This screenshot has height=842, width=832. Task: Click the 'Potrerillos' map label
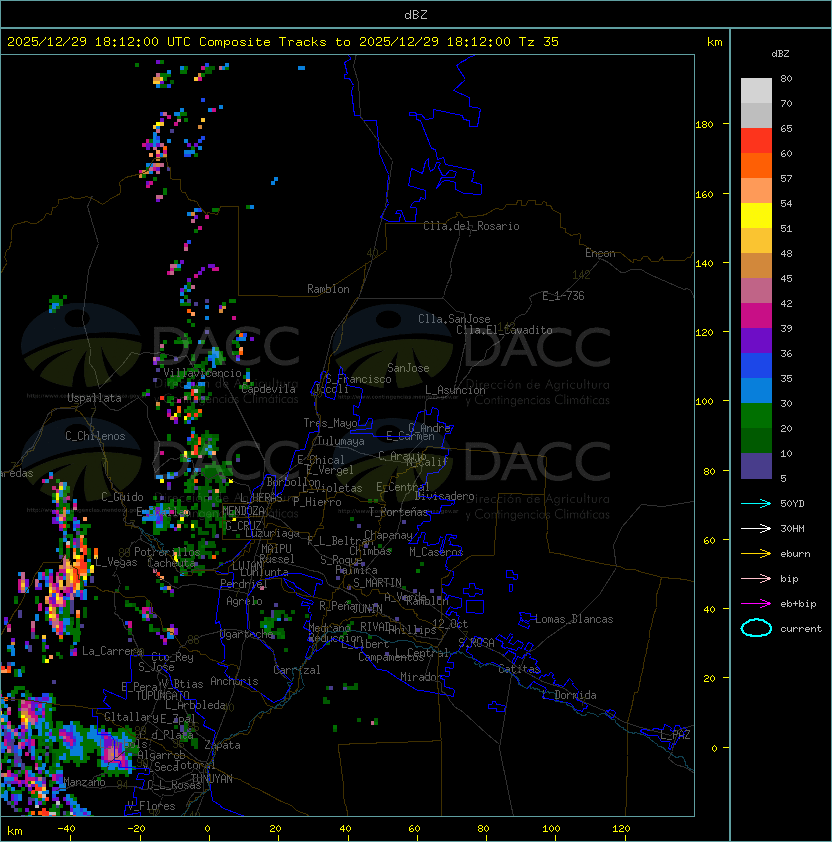167,552
